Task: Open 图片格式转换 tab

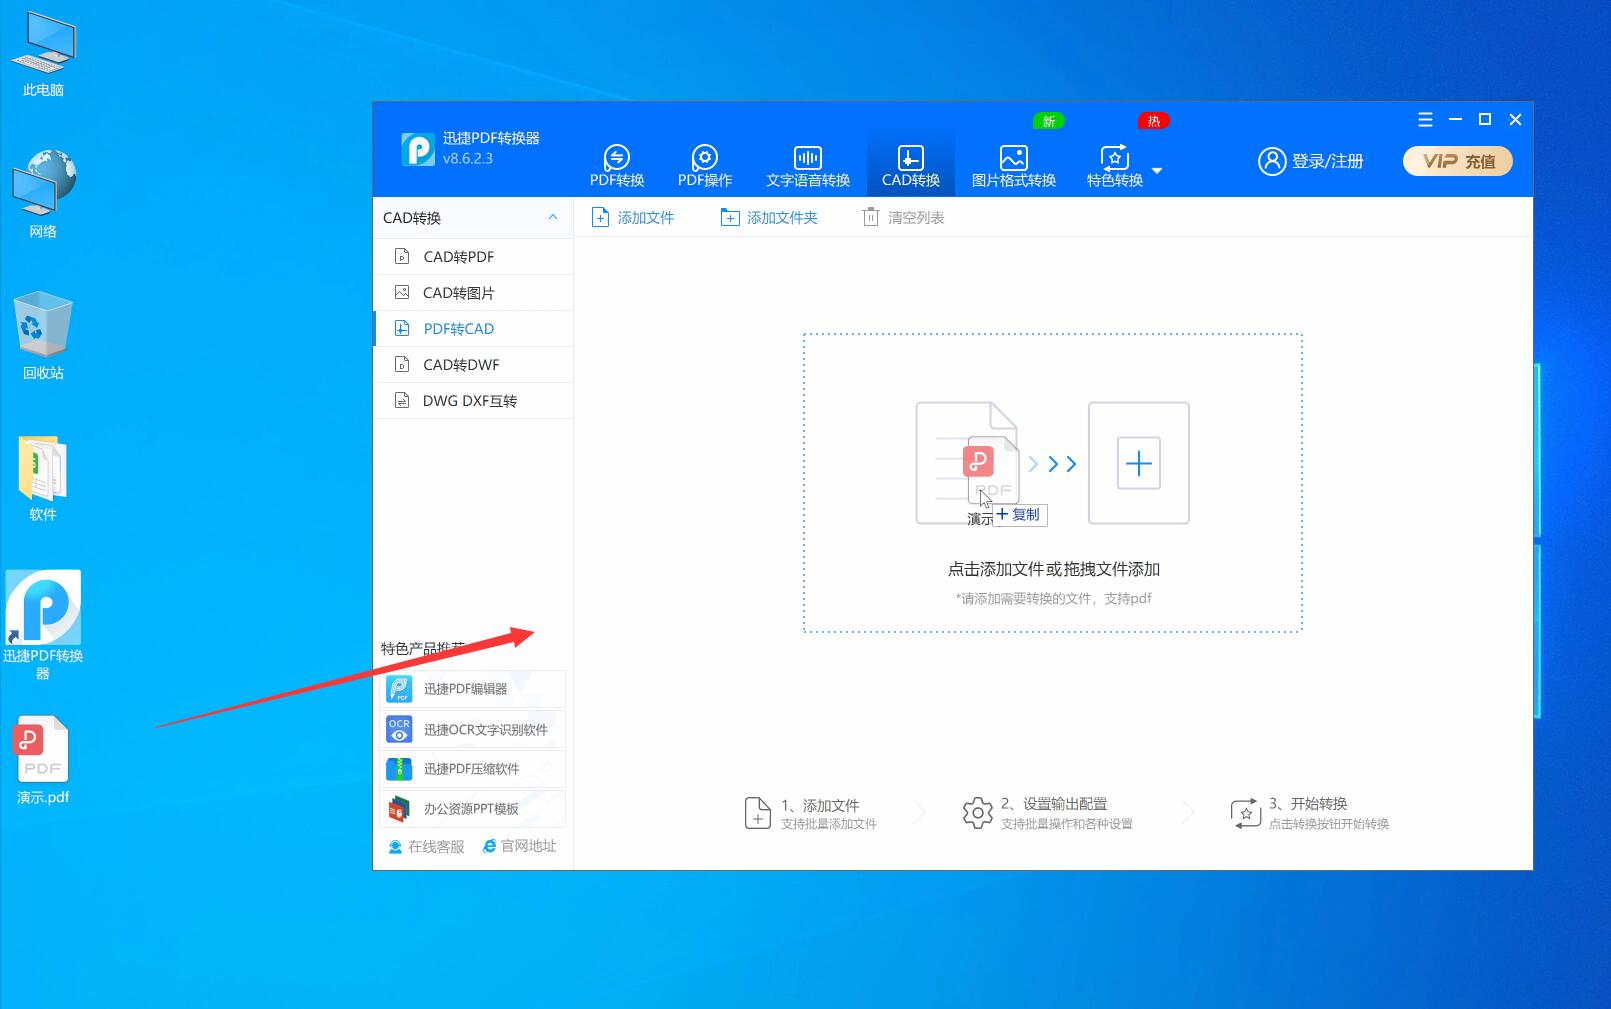Action: (1014, 166)
